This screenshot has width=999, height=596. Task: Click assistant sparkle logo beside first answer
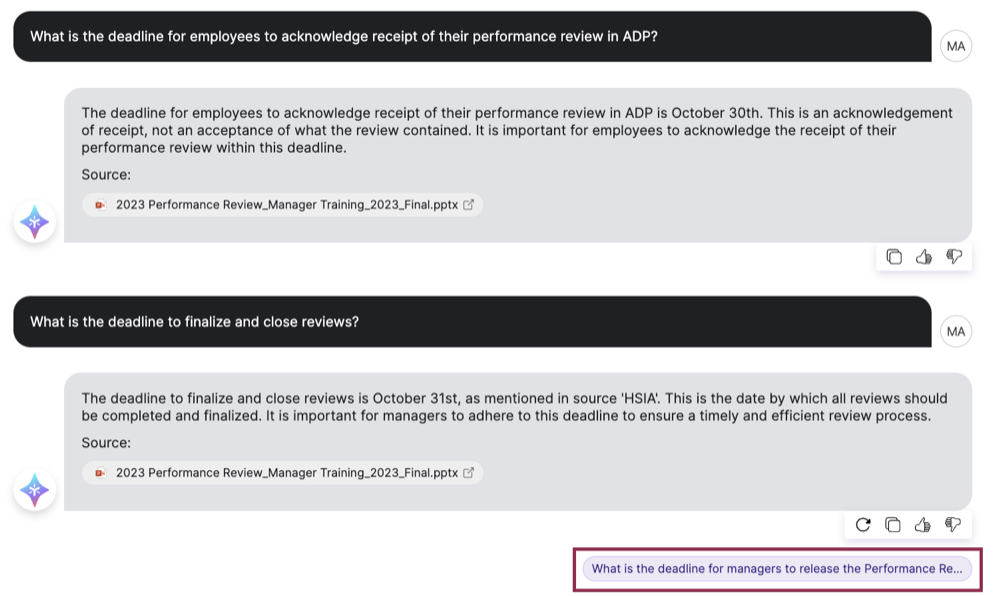(35, 222)
